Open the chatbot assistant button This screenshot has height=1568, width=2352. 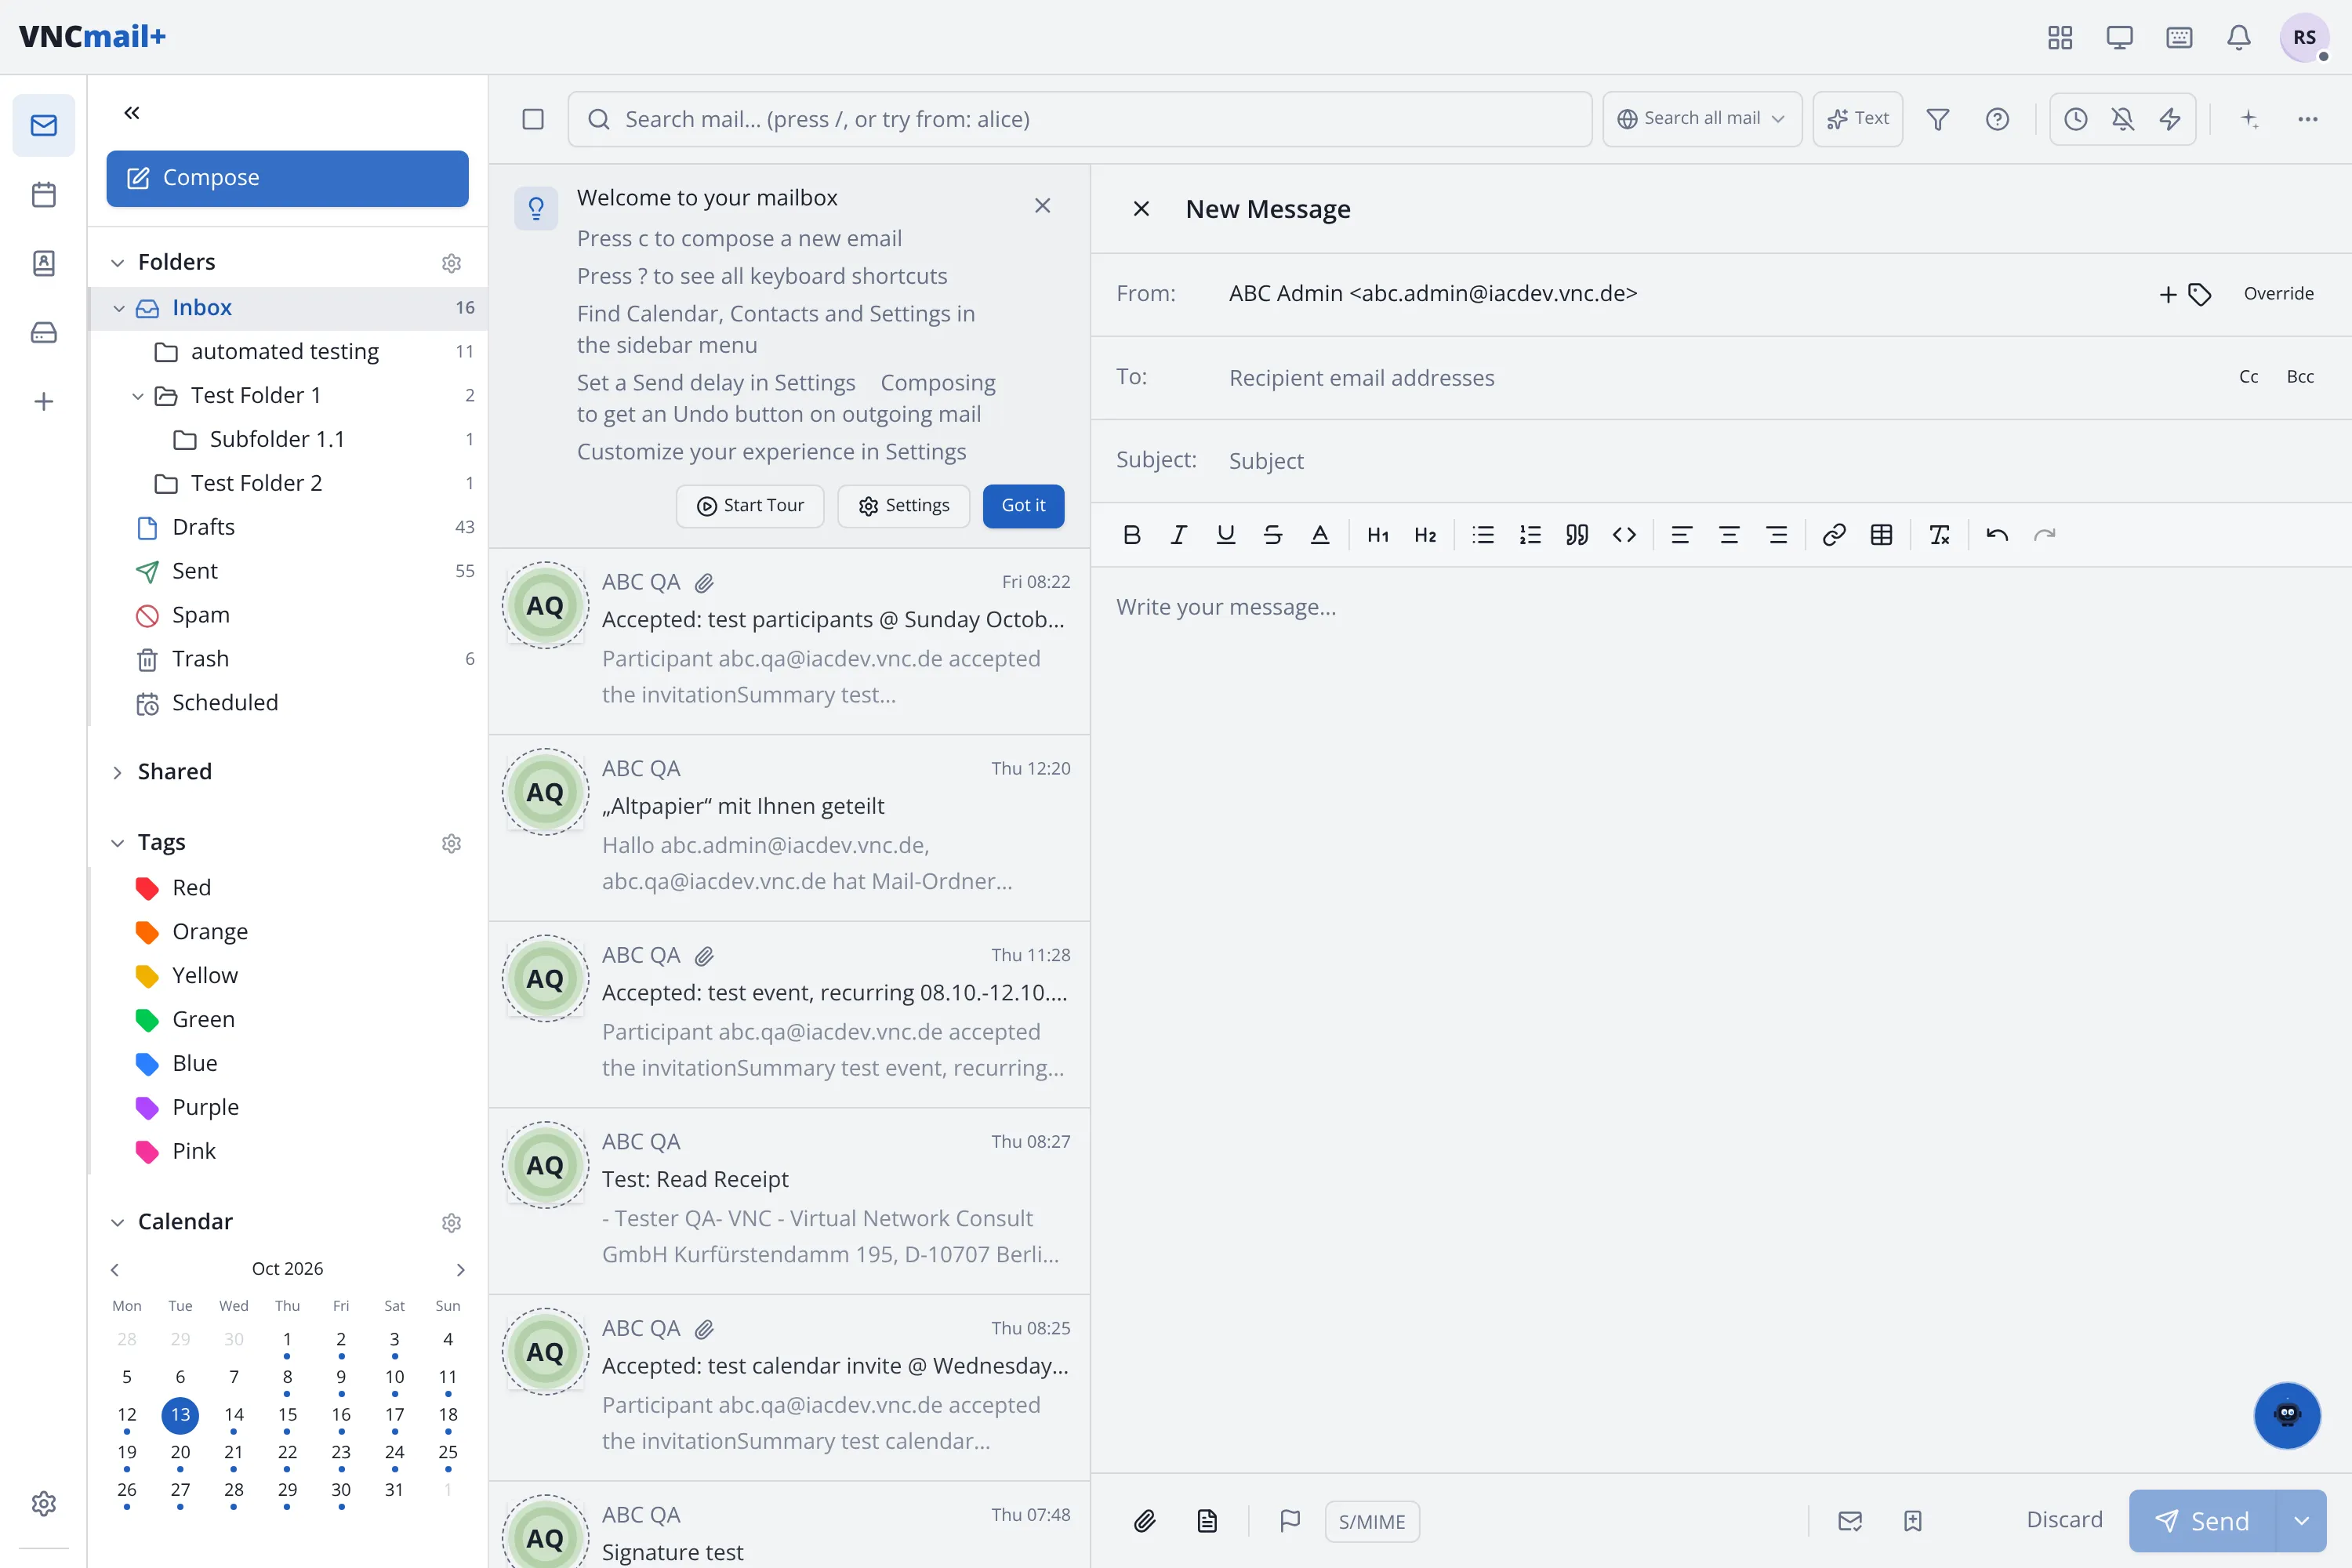click(x=2286, y=1415)
